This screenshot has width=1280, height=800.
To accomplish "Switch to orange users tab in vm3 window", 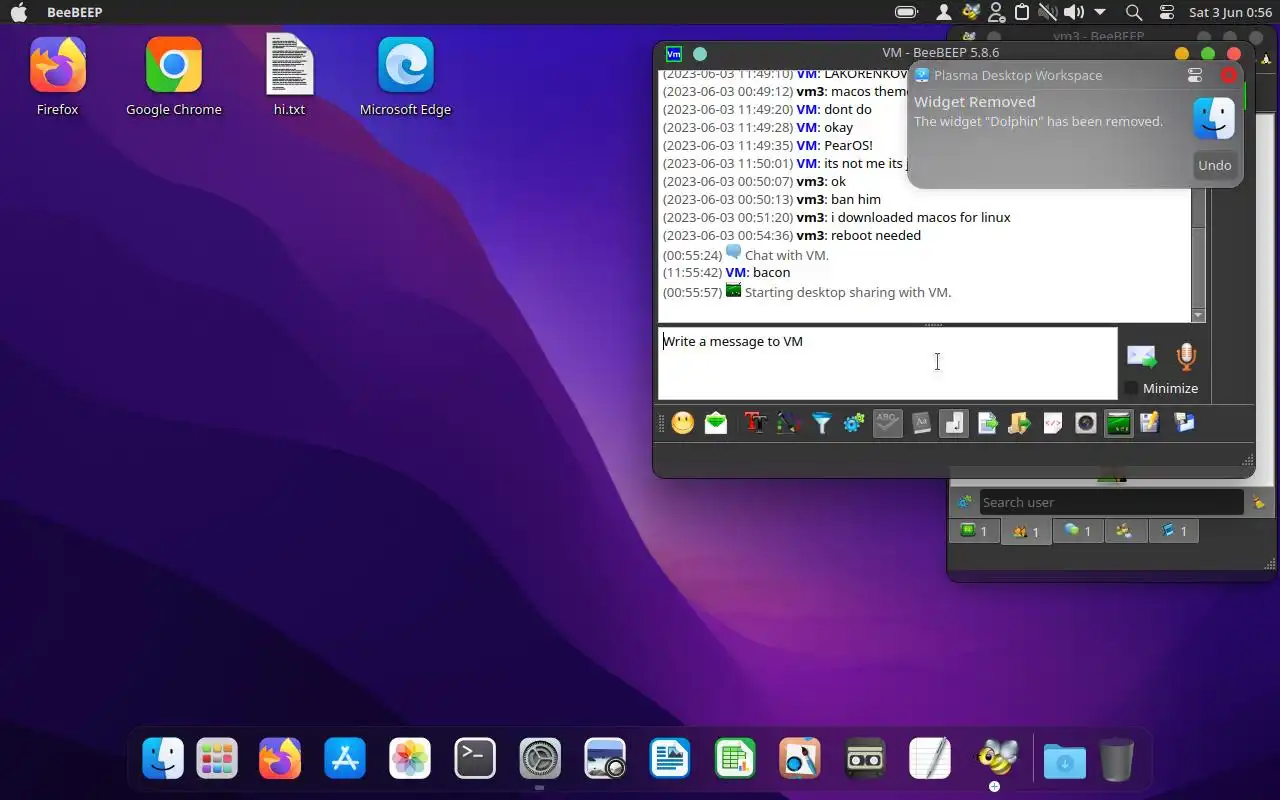I will (1026, 531).
